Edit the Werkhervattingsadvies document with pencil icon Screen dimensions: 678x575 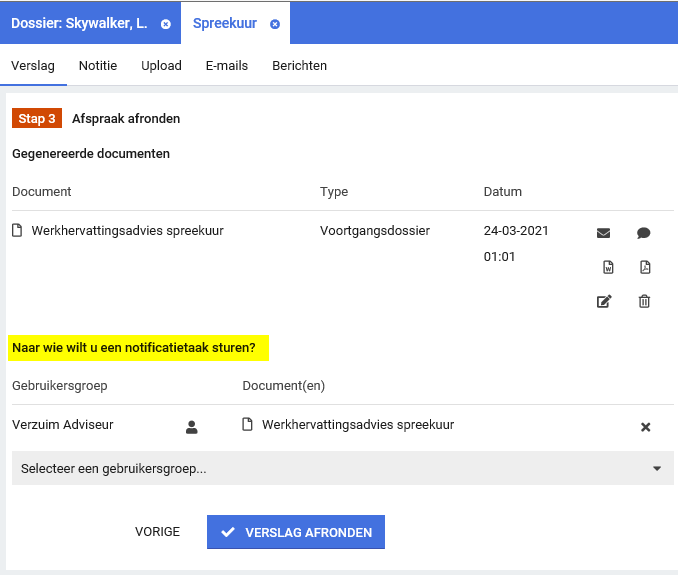tap(604, 301)
